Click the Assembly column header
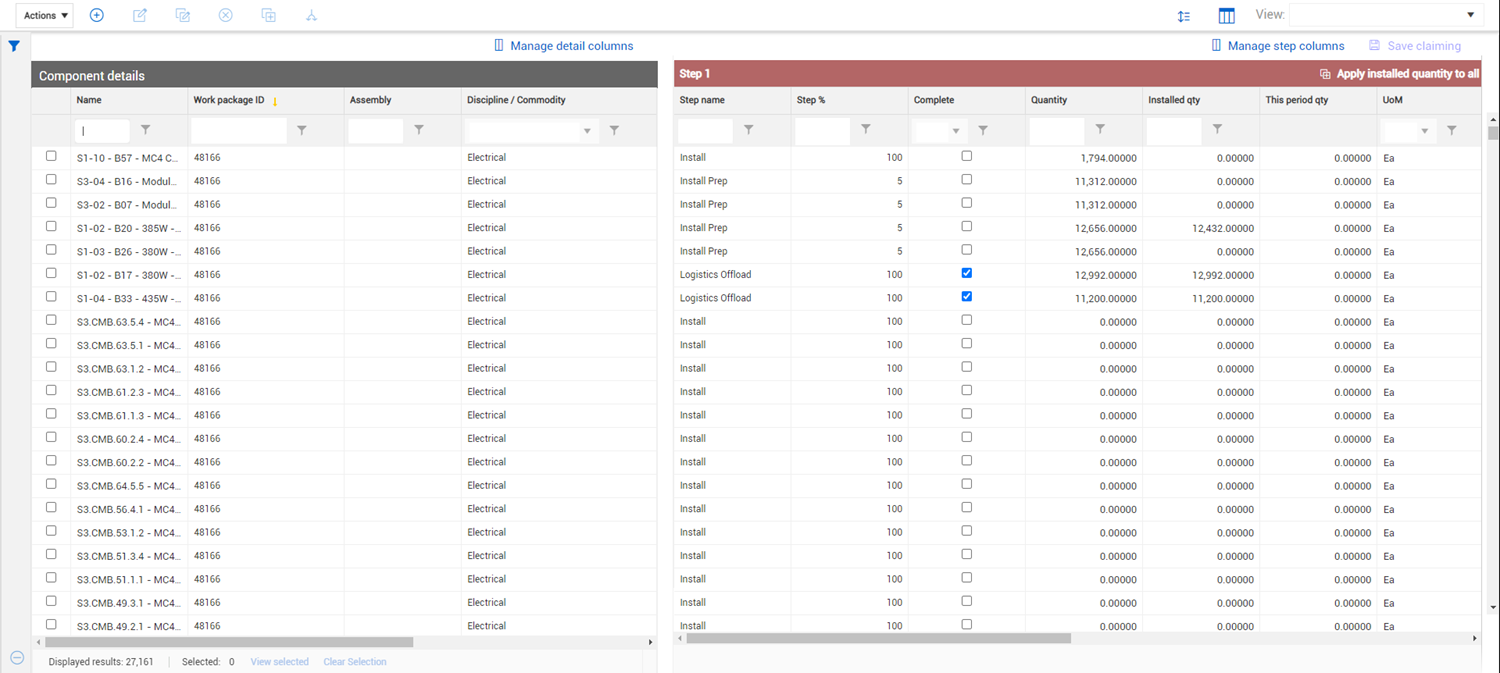The width and height of the screenshot is (1500, 673). [x=370, y=100]
